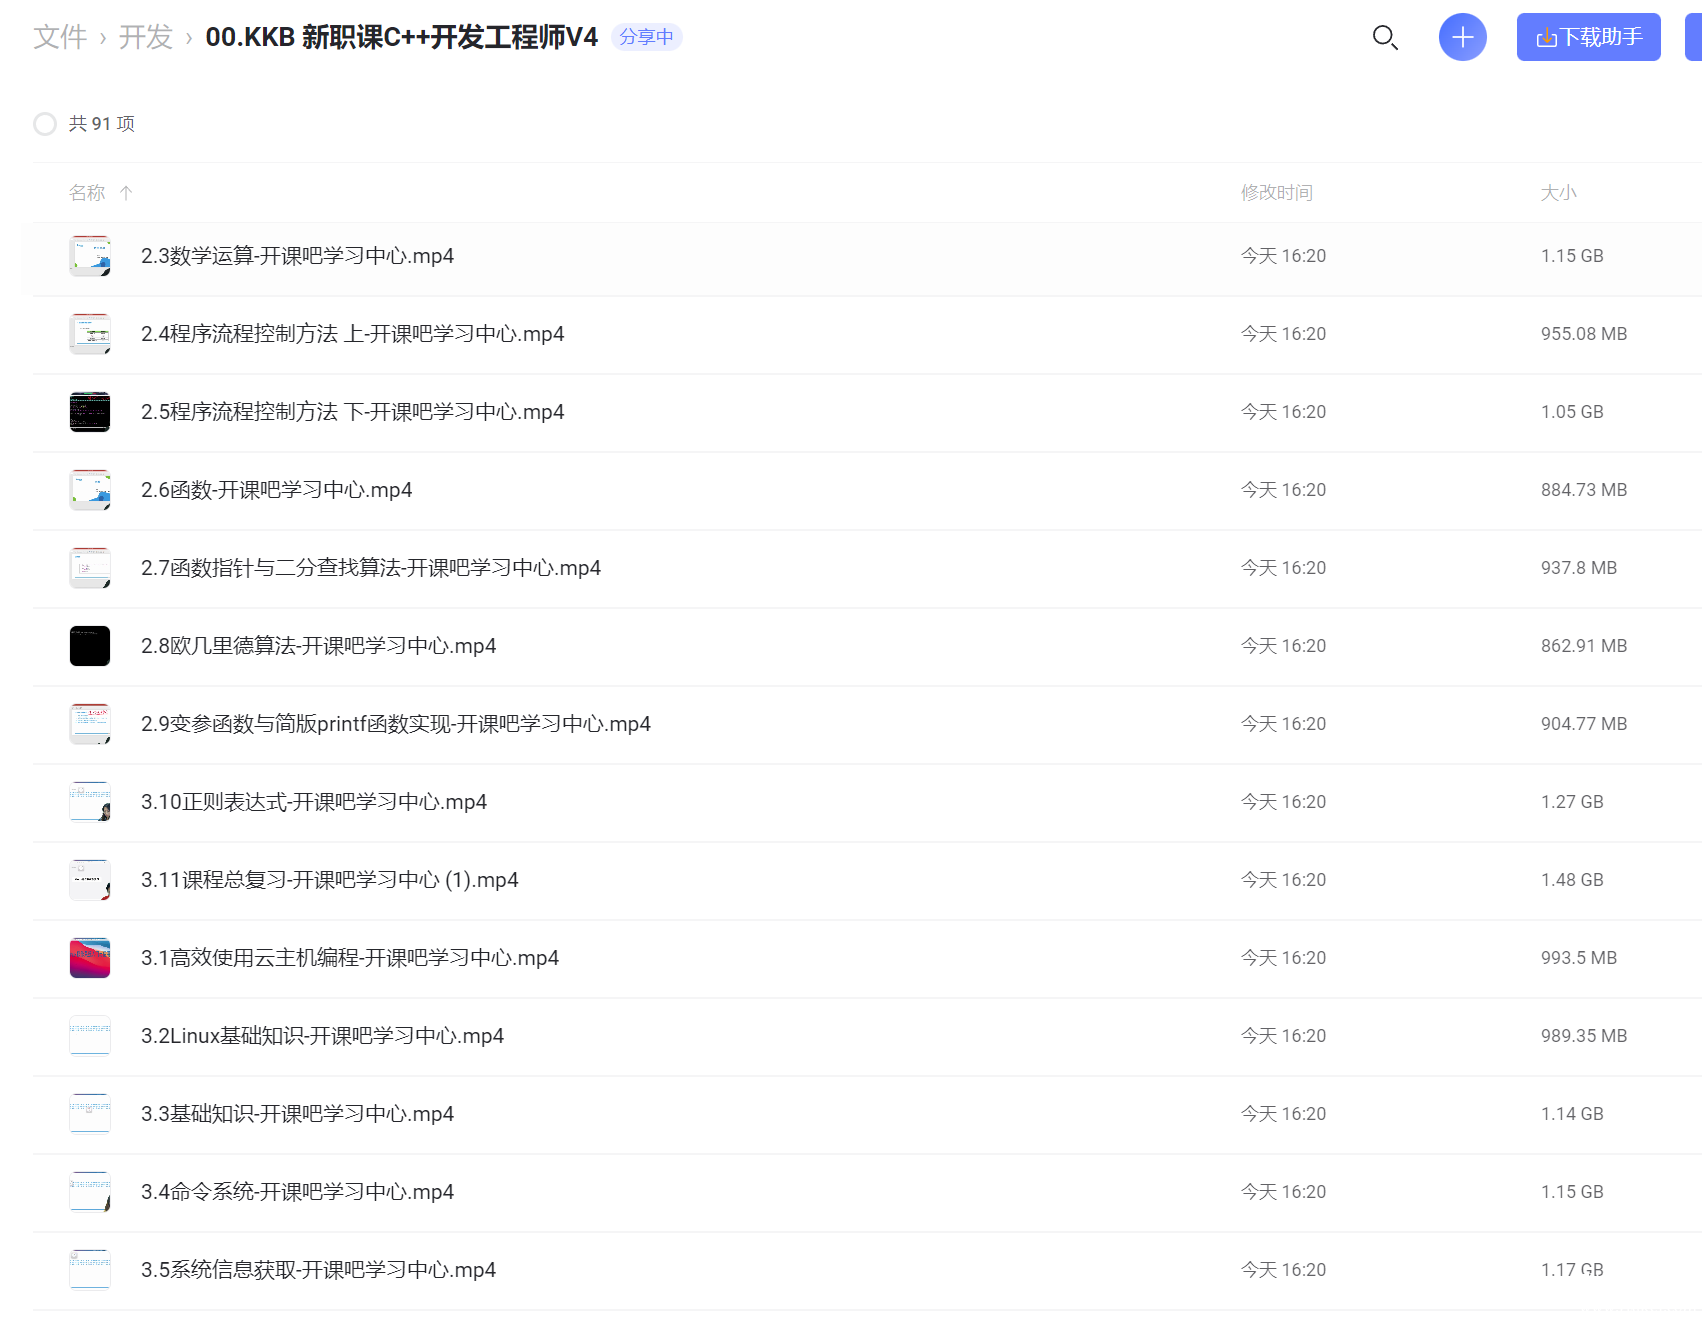
Task: Click the blue plus add button
Action: click(1462, 37)
